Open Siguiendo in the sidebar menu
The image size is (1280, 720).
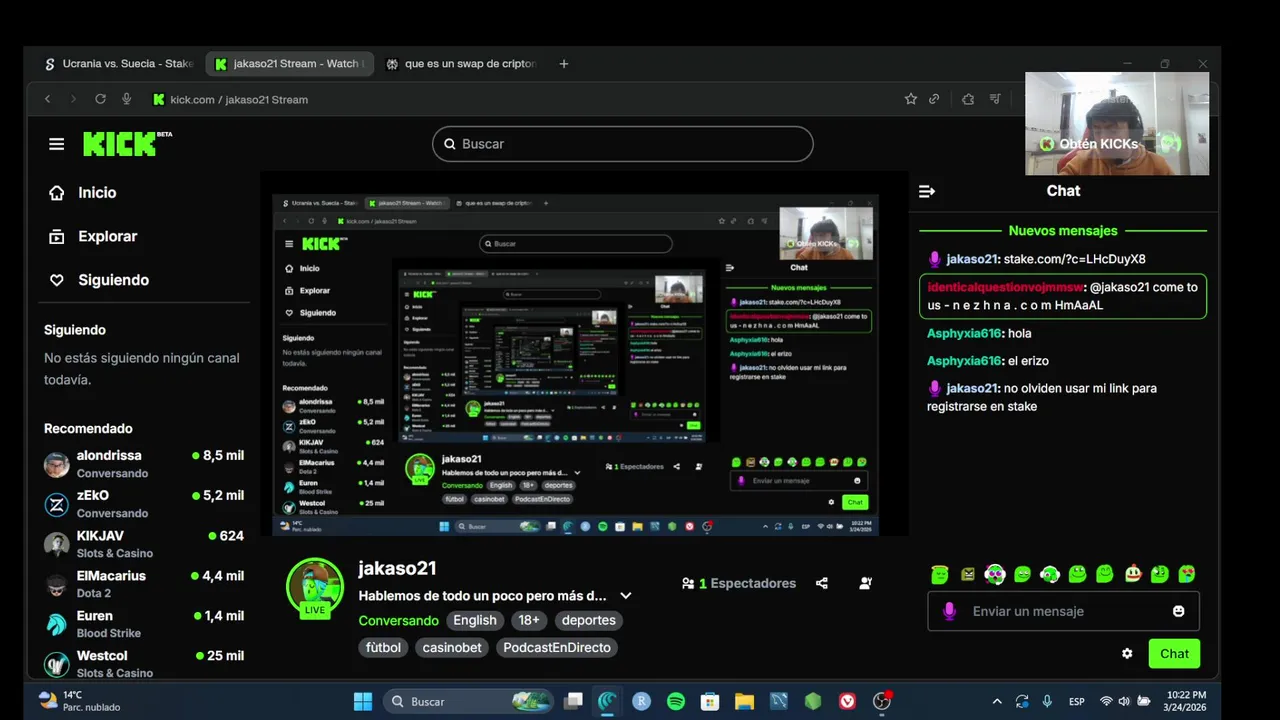[x=99, y=281]
